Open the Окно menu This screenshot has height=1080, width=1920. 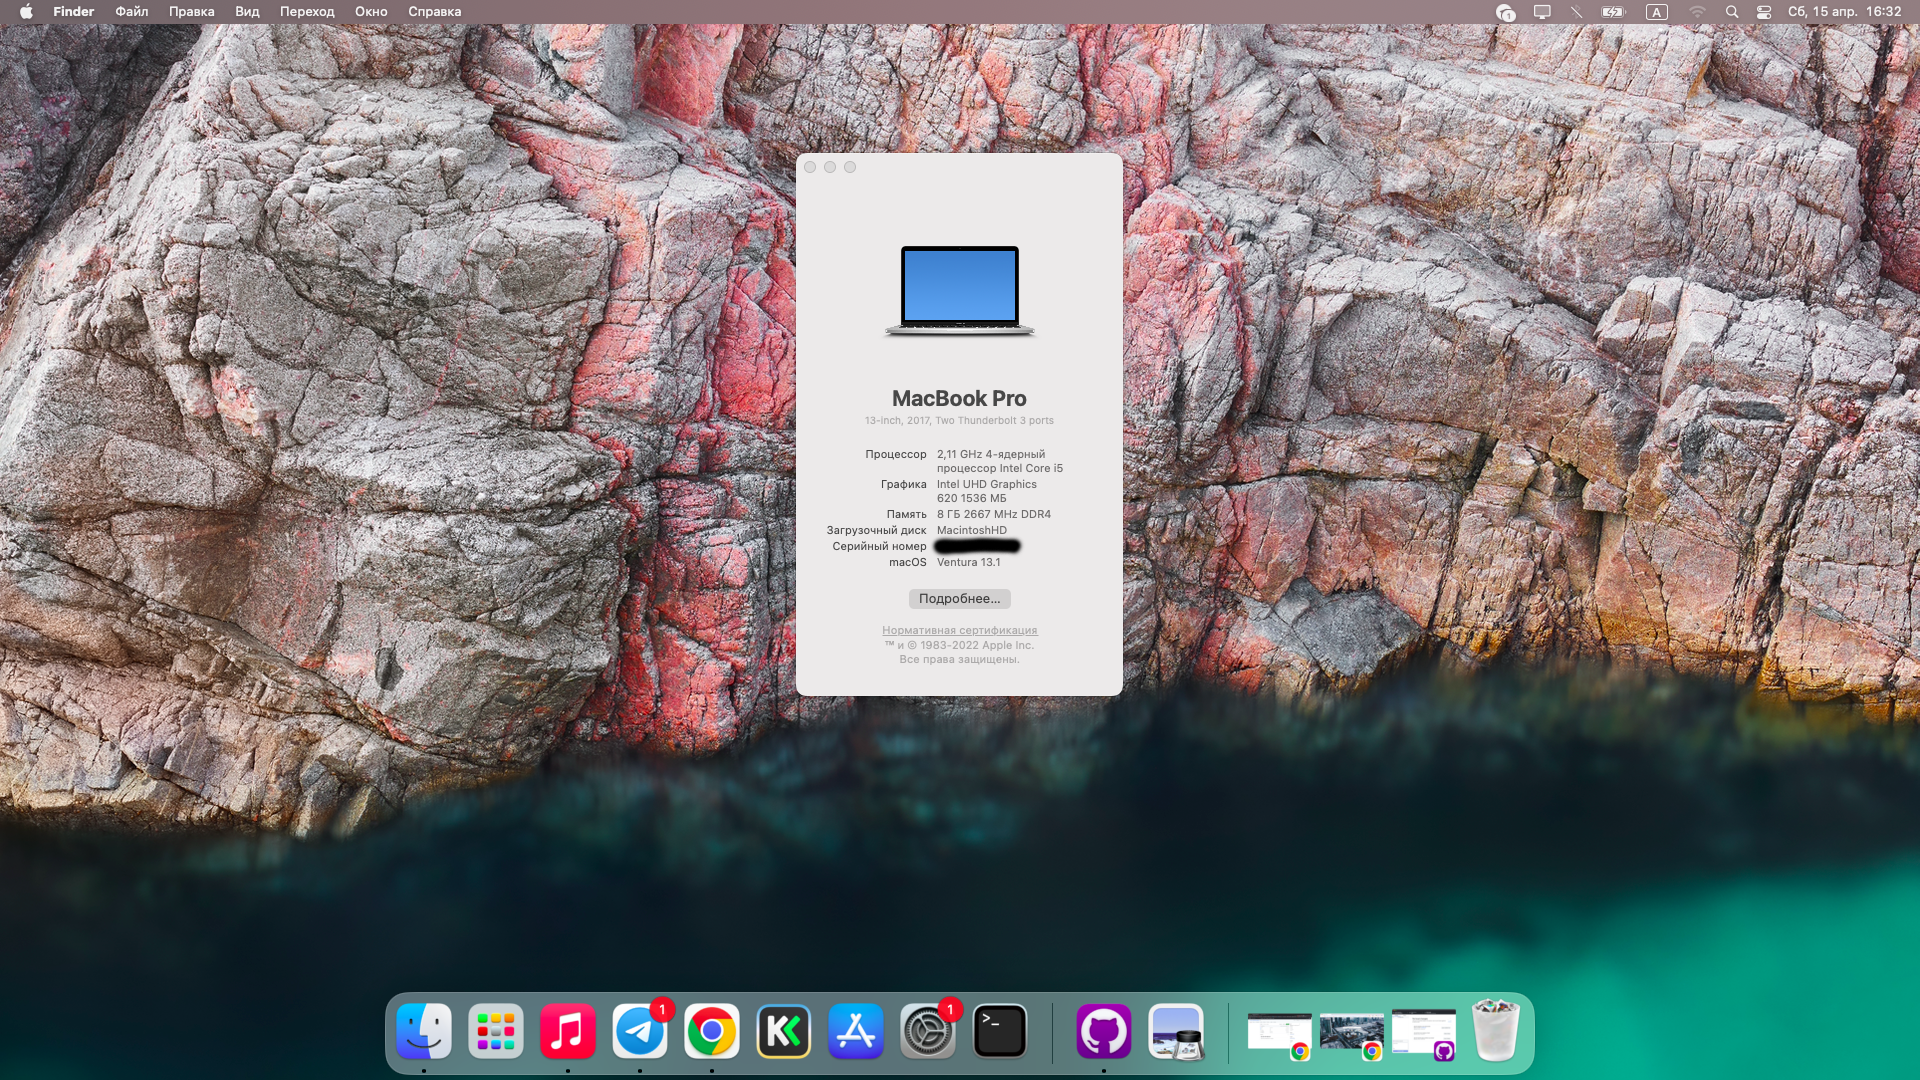pyautogui.click(x=371, y=12)
